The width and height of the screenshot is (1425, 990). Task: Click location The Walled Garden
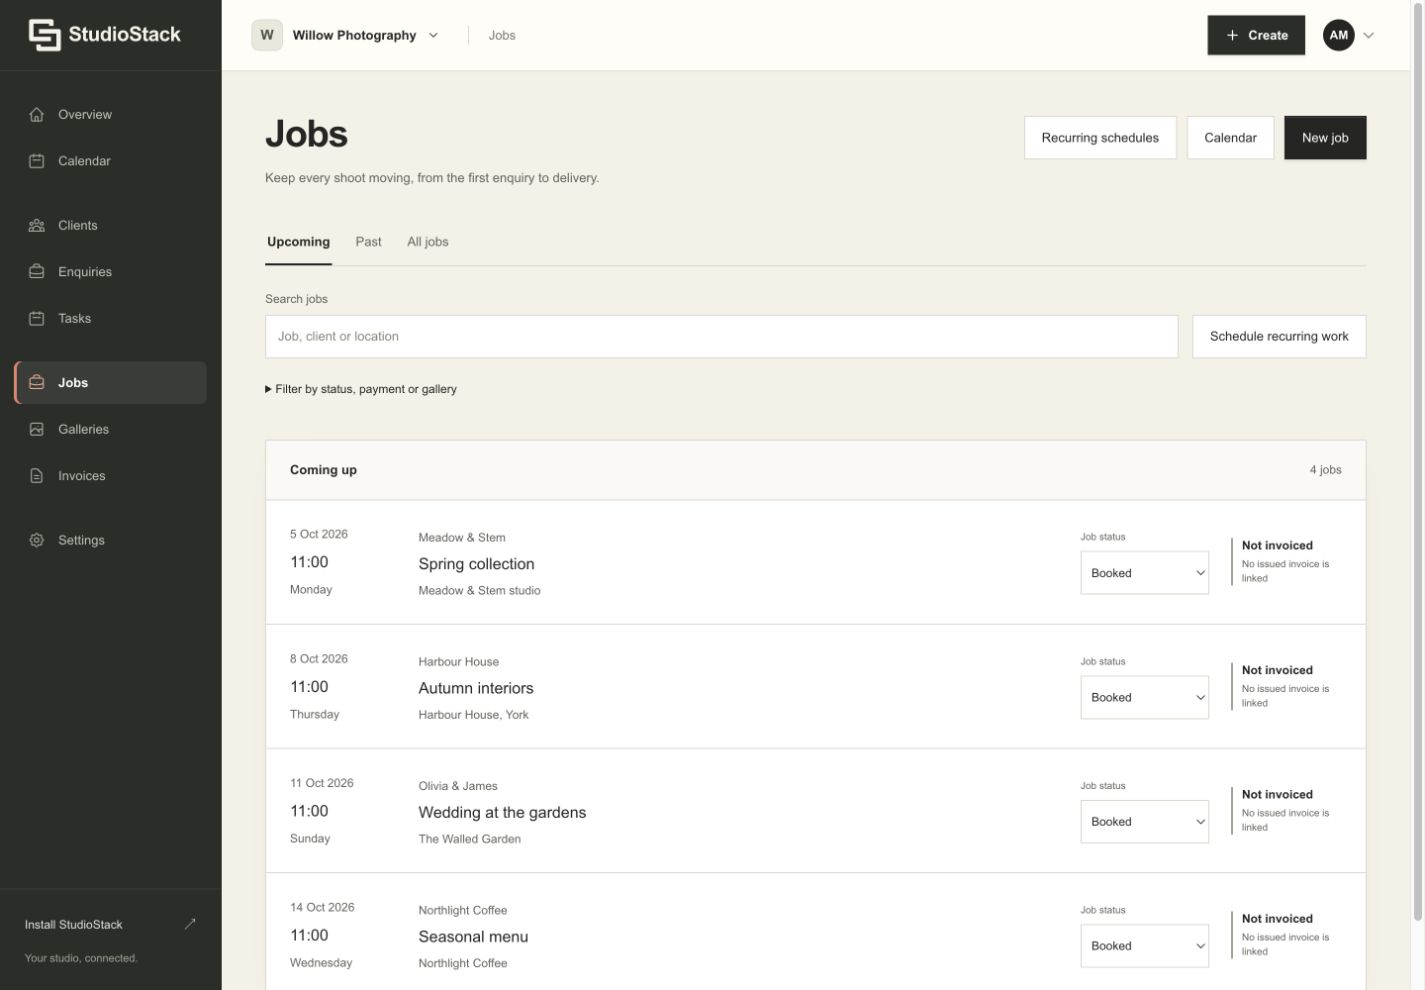point(470,839)
